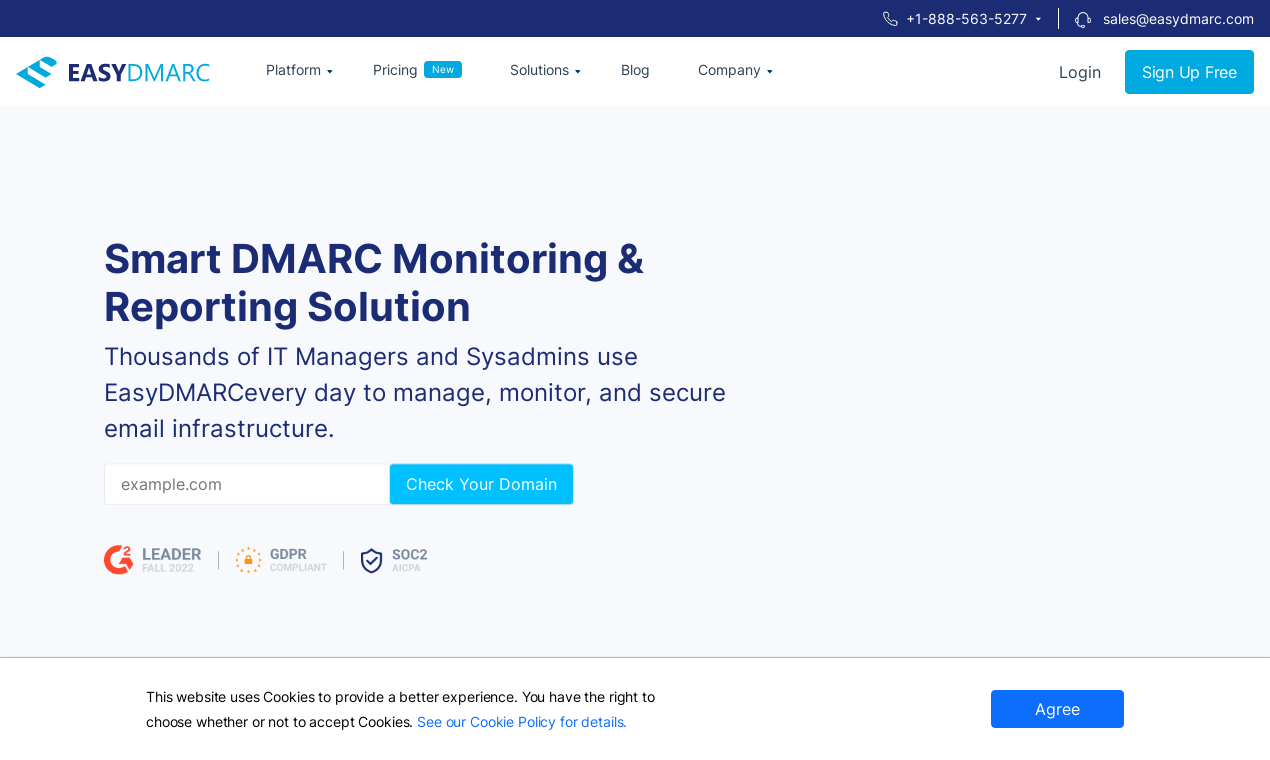Select the EasyDMARC logo

point(112,71)
